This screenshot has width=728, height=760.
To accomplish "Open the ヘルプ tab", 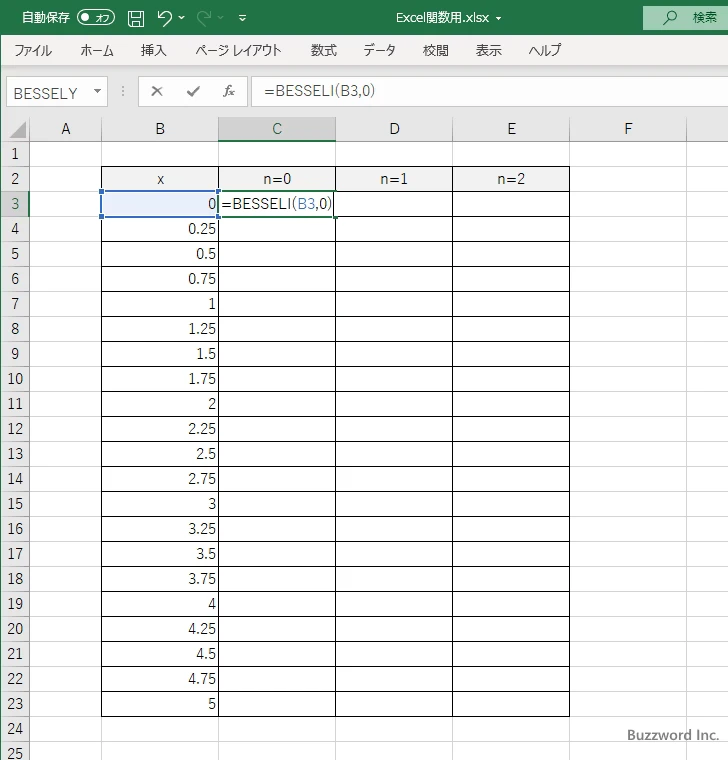I will click(545, 50).
